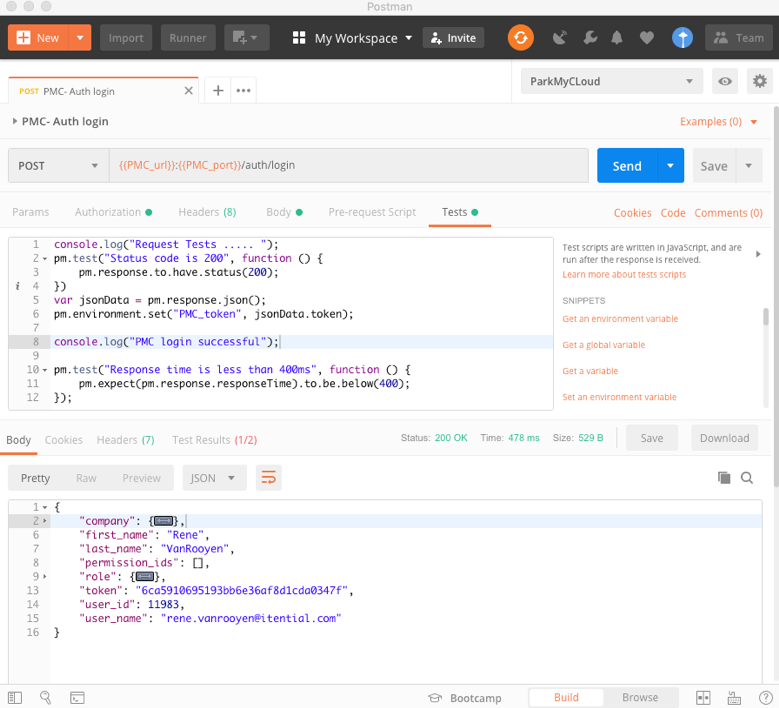Open Examples (0) dropdown
This screenshot has height=708, width=779.
(718, 122)
